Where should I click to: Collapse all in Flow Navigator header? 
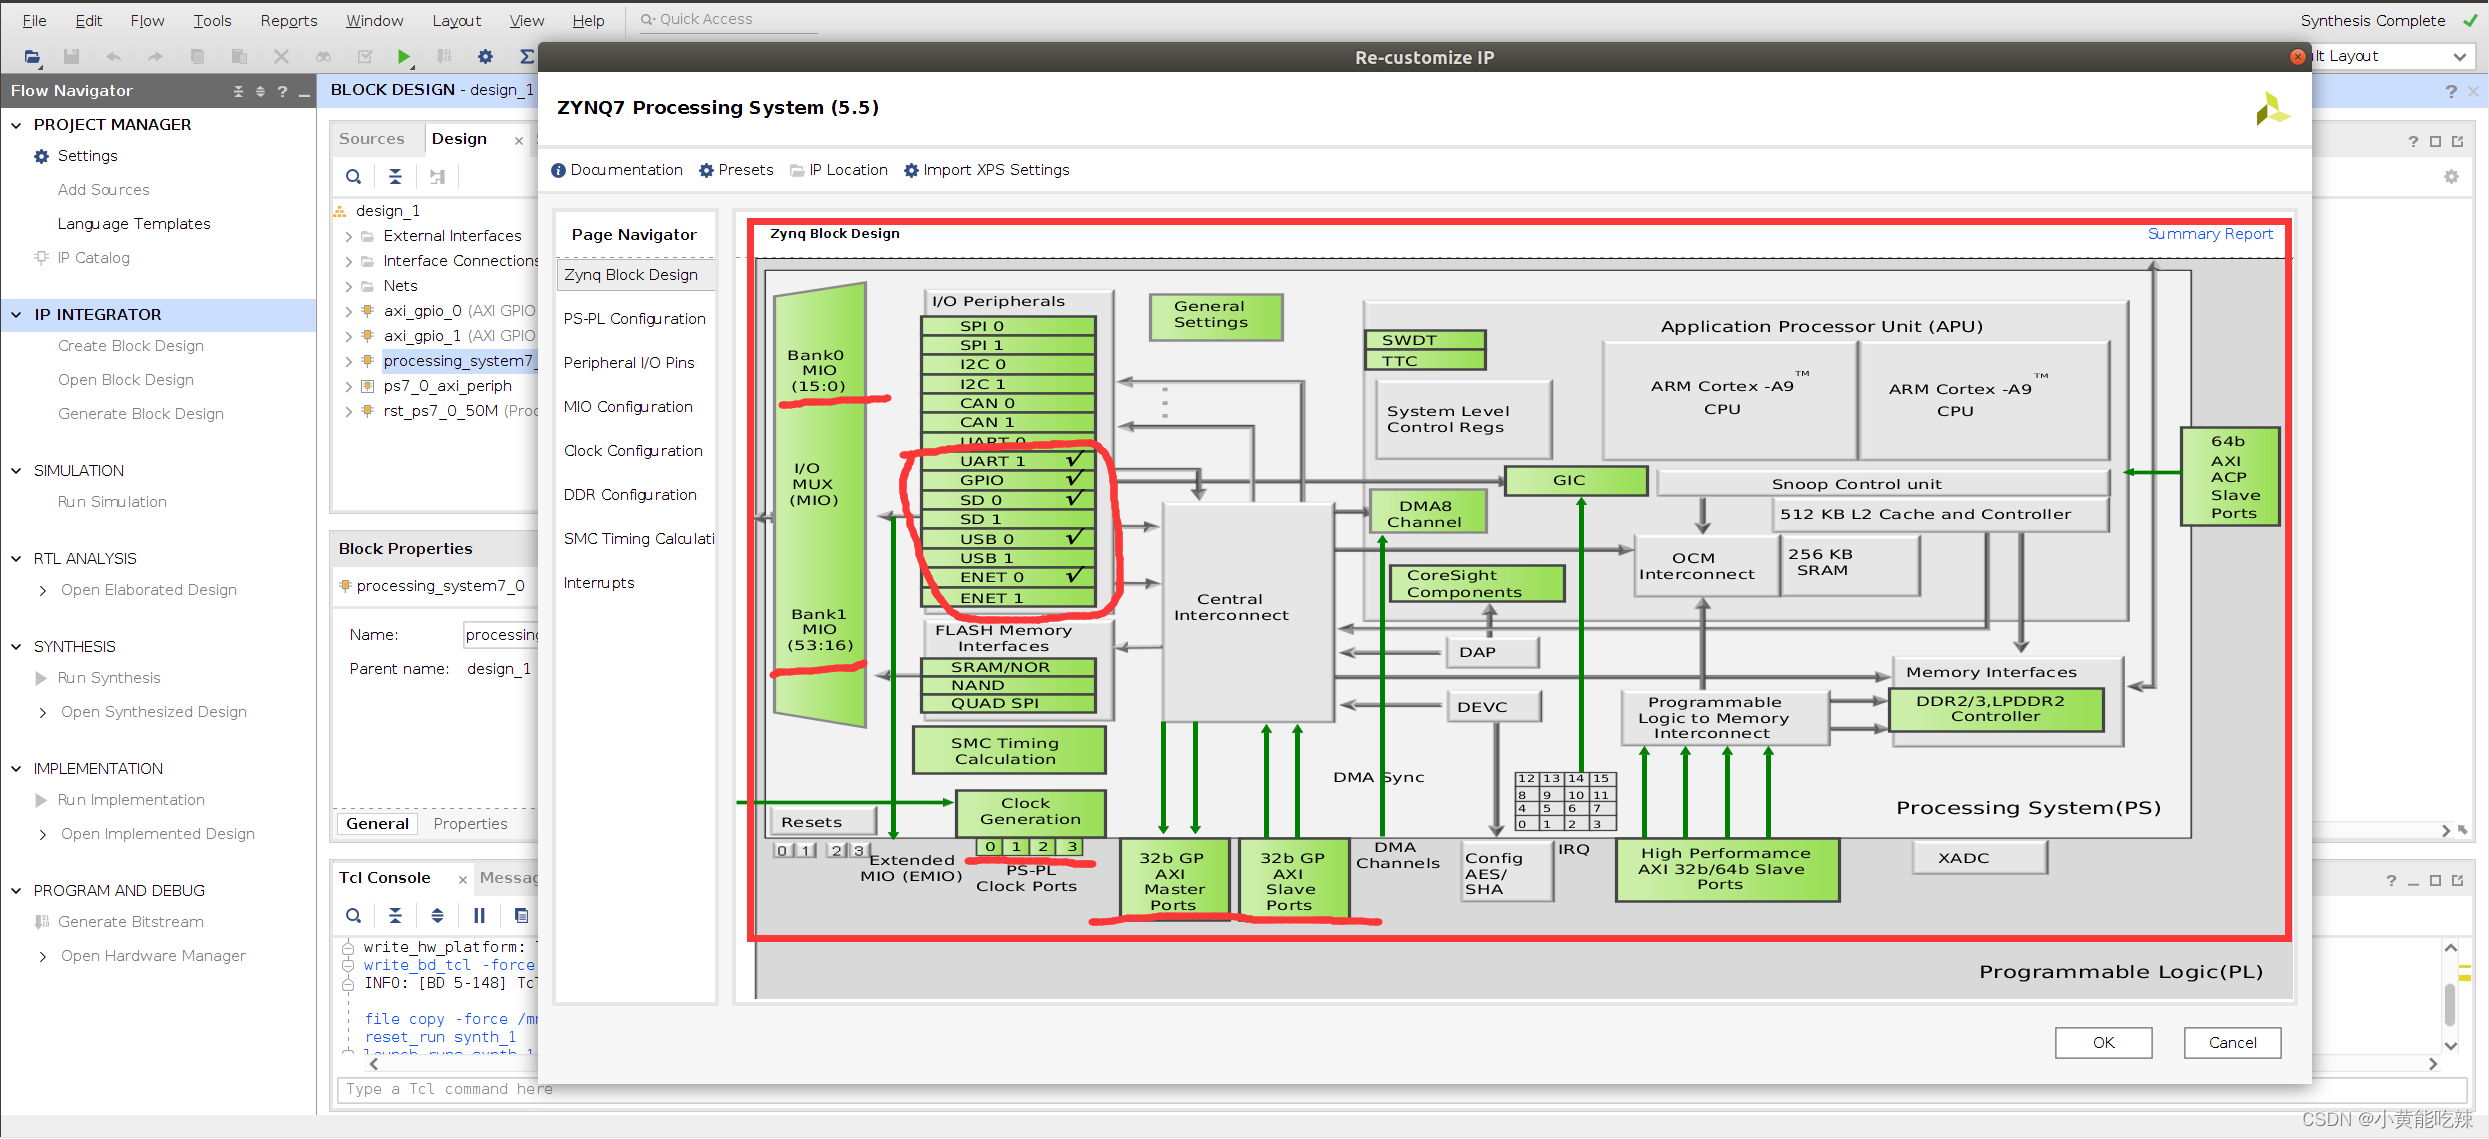pos(238,91)
